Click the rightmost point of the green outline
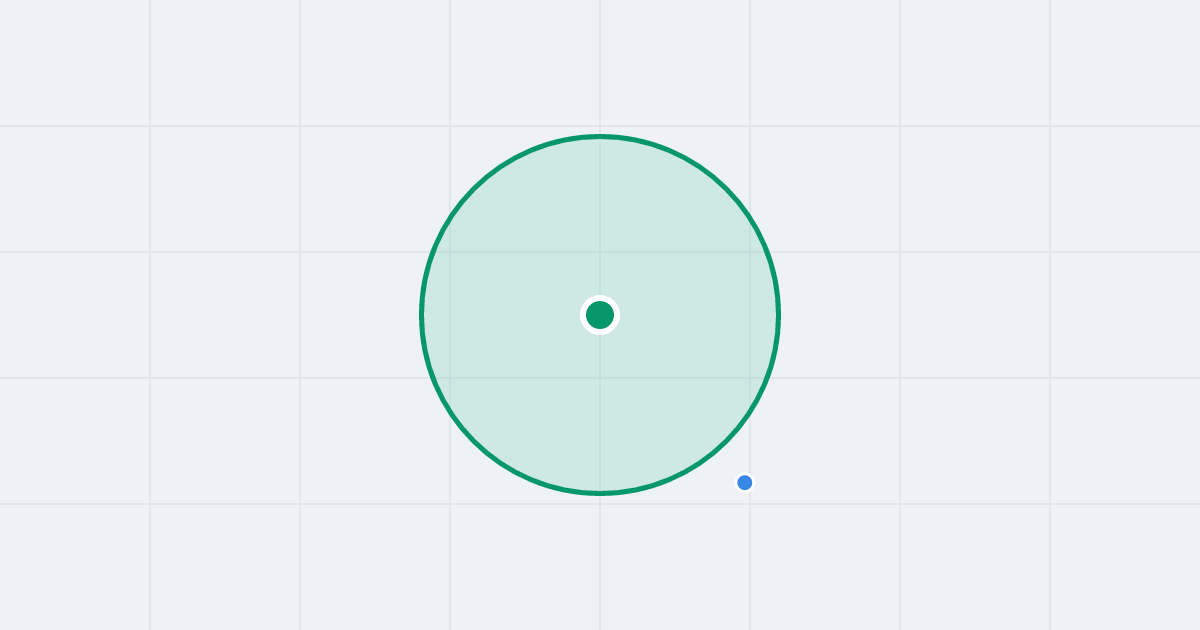Viewport: 1200px width, 630px height. click(x=778, y=315)
